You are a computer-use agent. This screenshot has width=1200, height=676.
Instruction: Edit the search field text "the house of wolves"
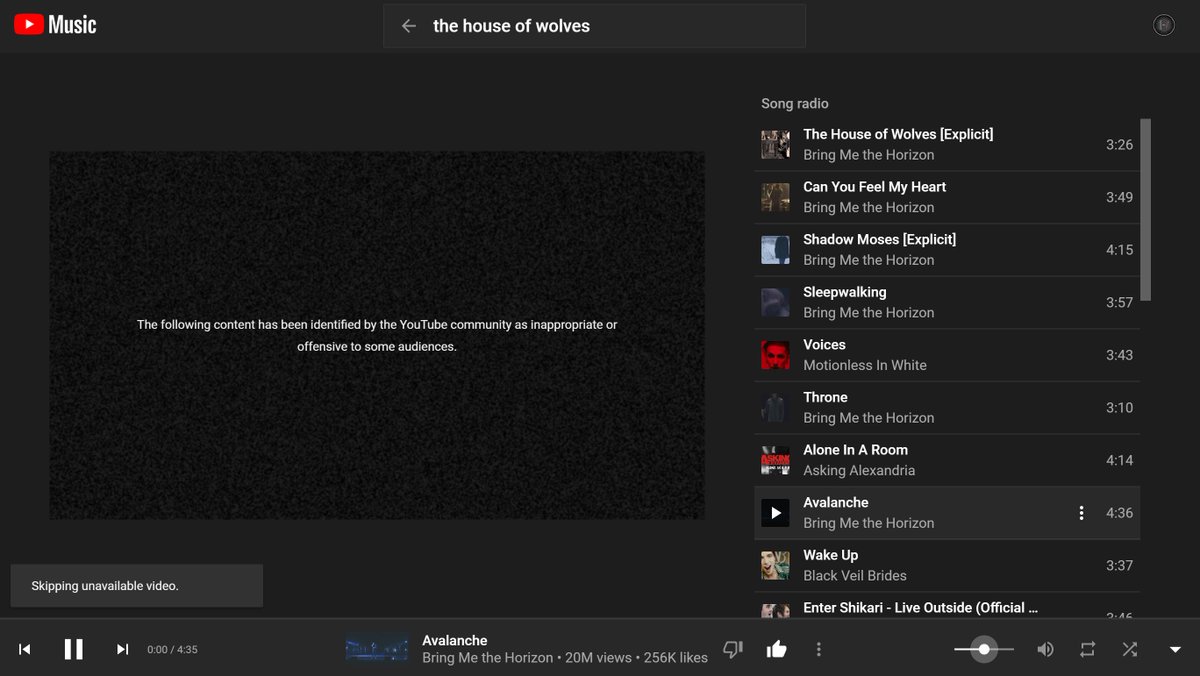(x=511, y=26)
